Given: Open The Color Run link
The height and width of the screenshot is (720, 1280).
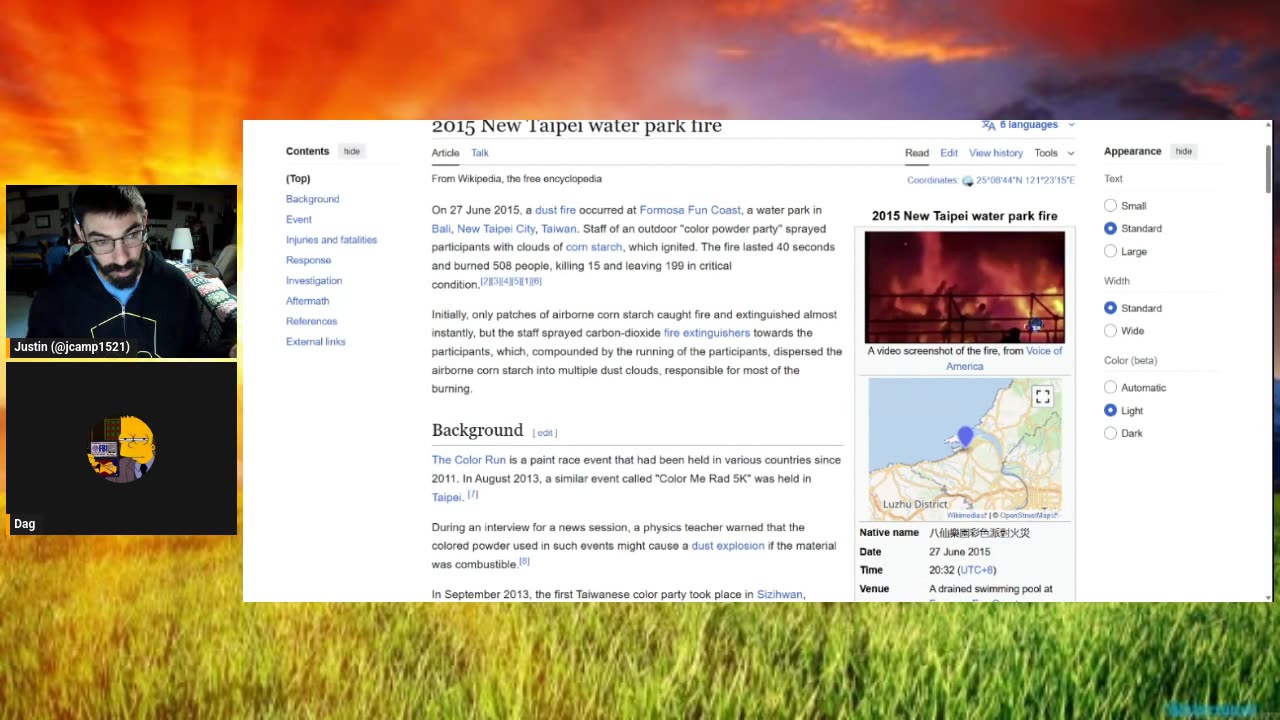Looking at the screenshot, I should click(469, 460).
